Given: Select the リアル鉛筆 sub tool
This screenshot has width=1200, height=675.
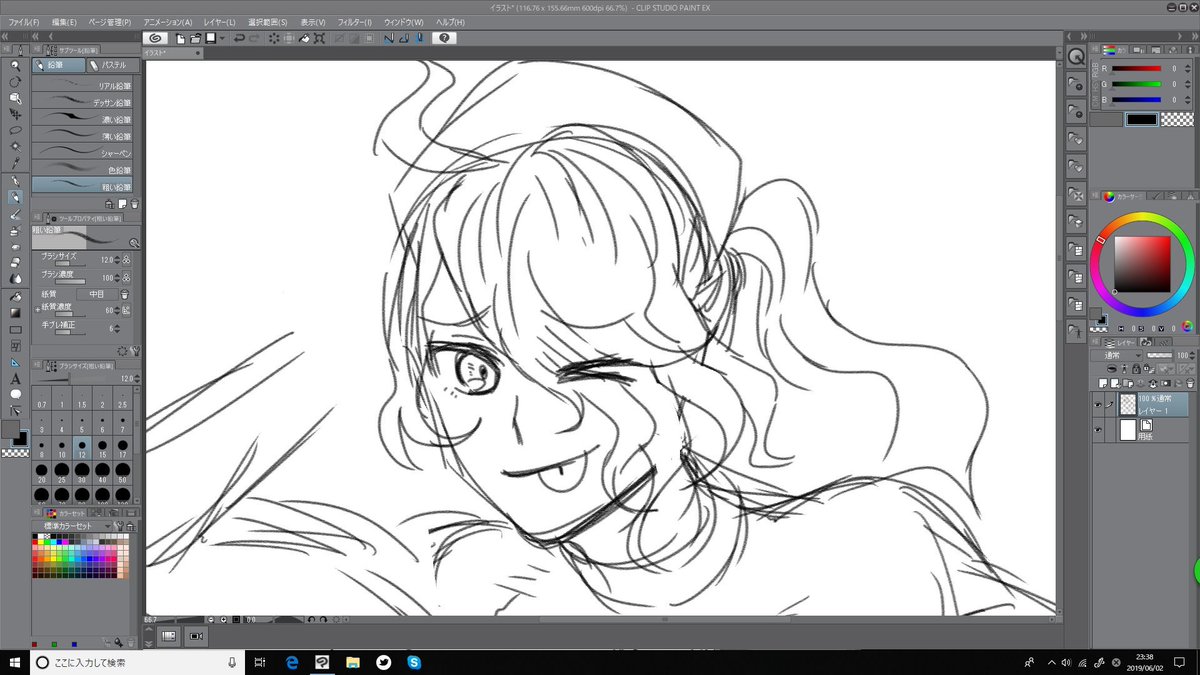Looking at the screenshot, I should click(82, 85).
